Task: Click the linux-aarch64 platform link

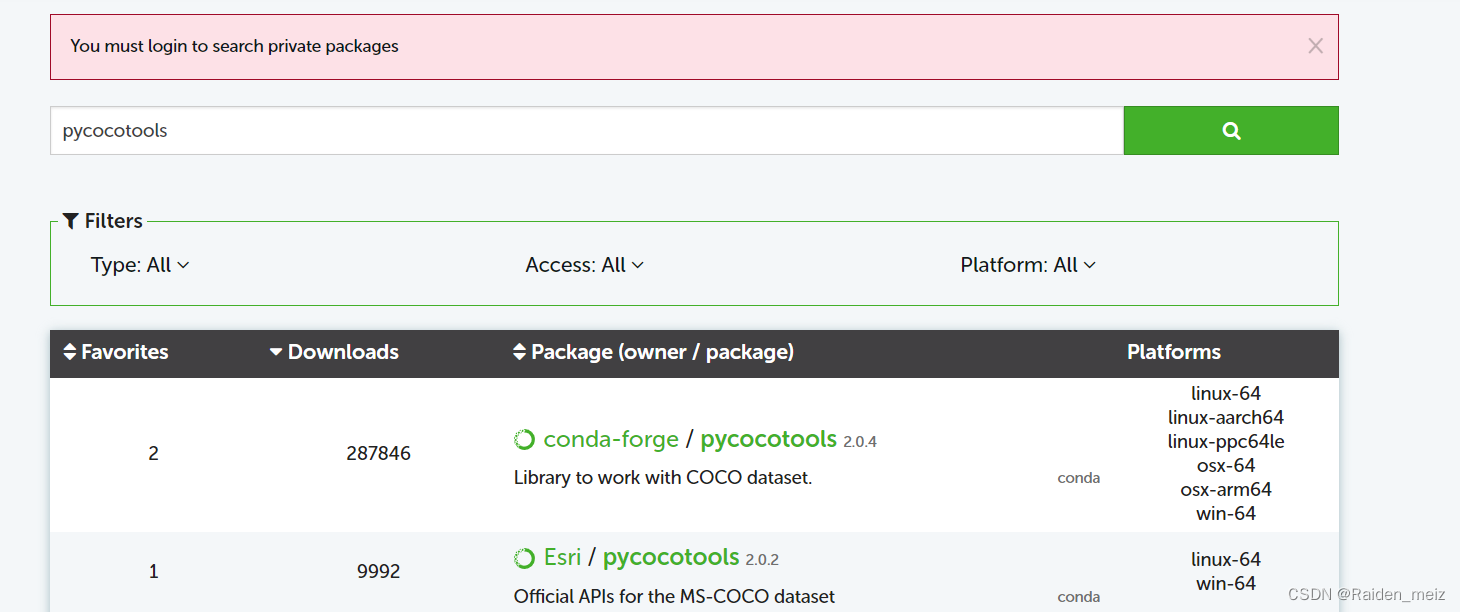Action: pos(1226,417)
